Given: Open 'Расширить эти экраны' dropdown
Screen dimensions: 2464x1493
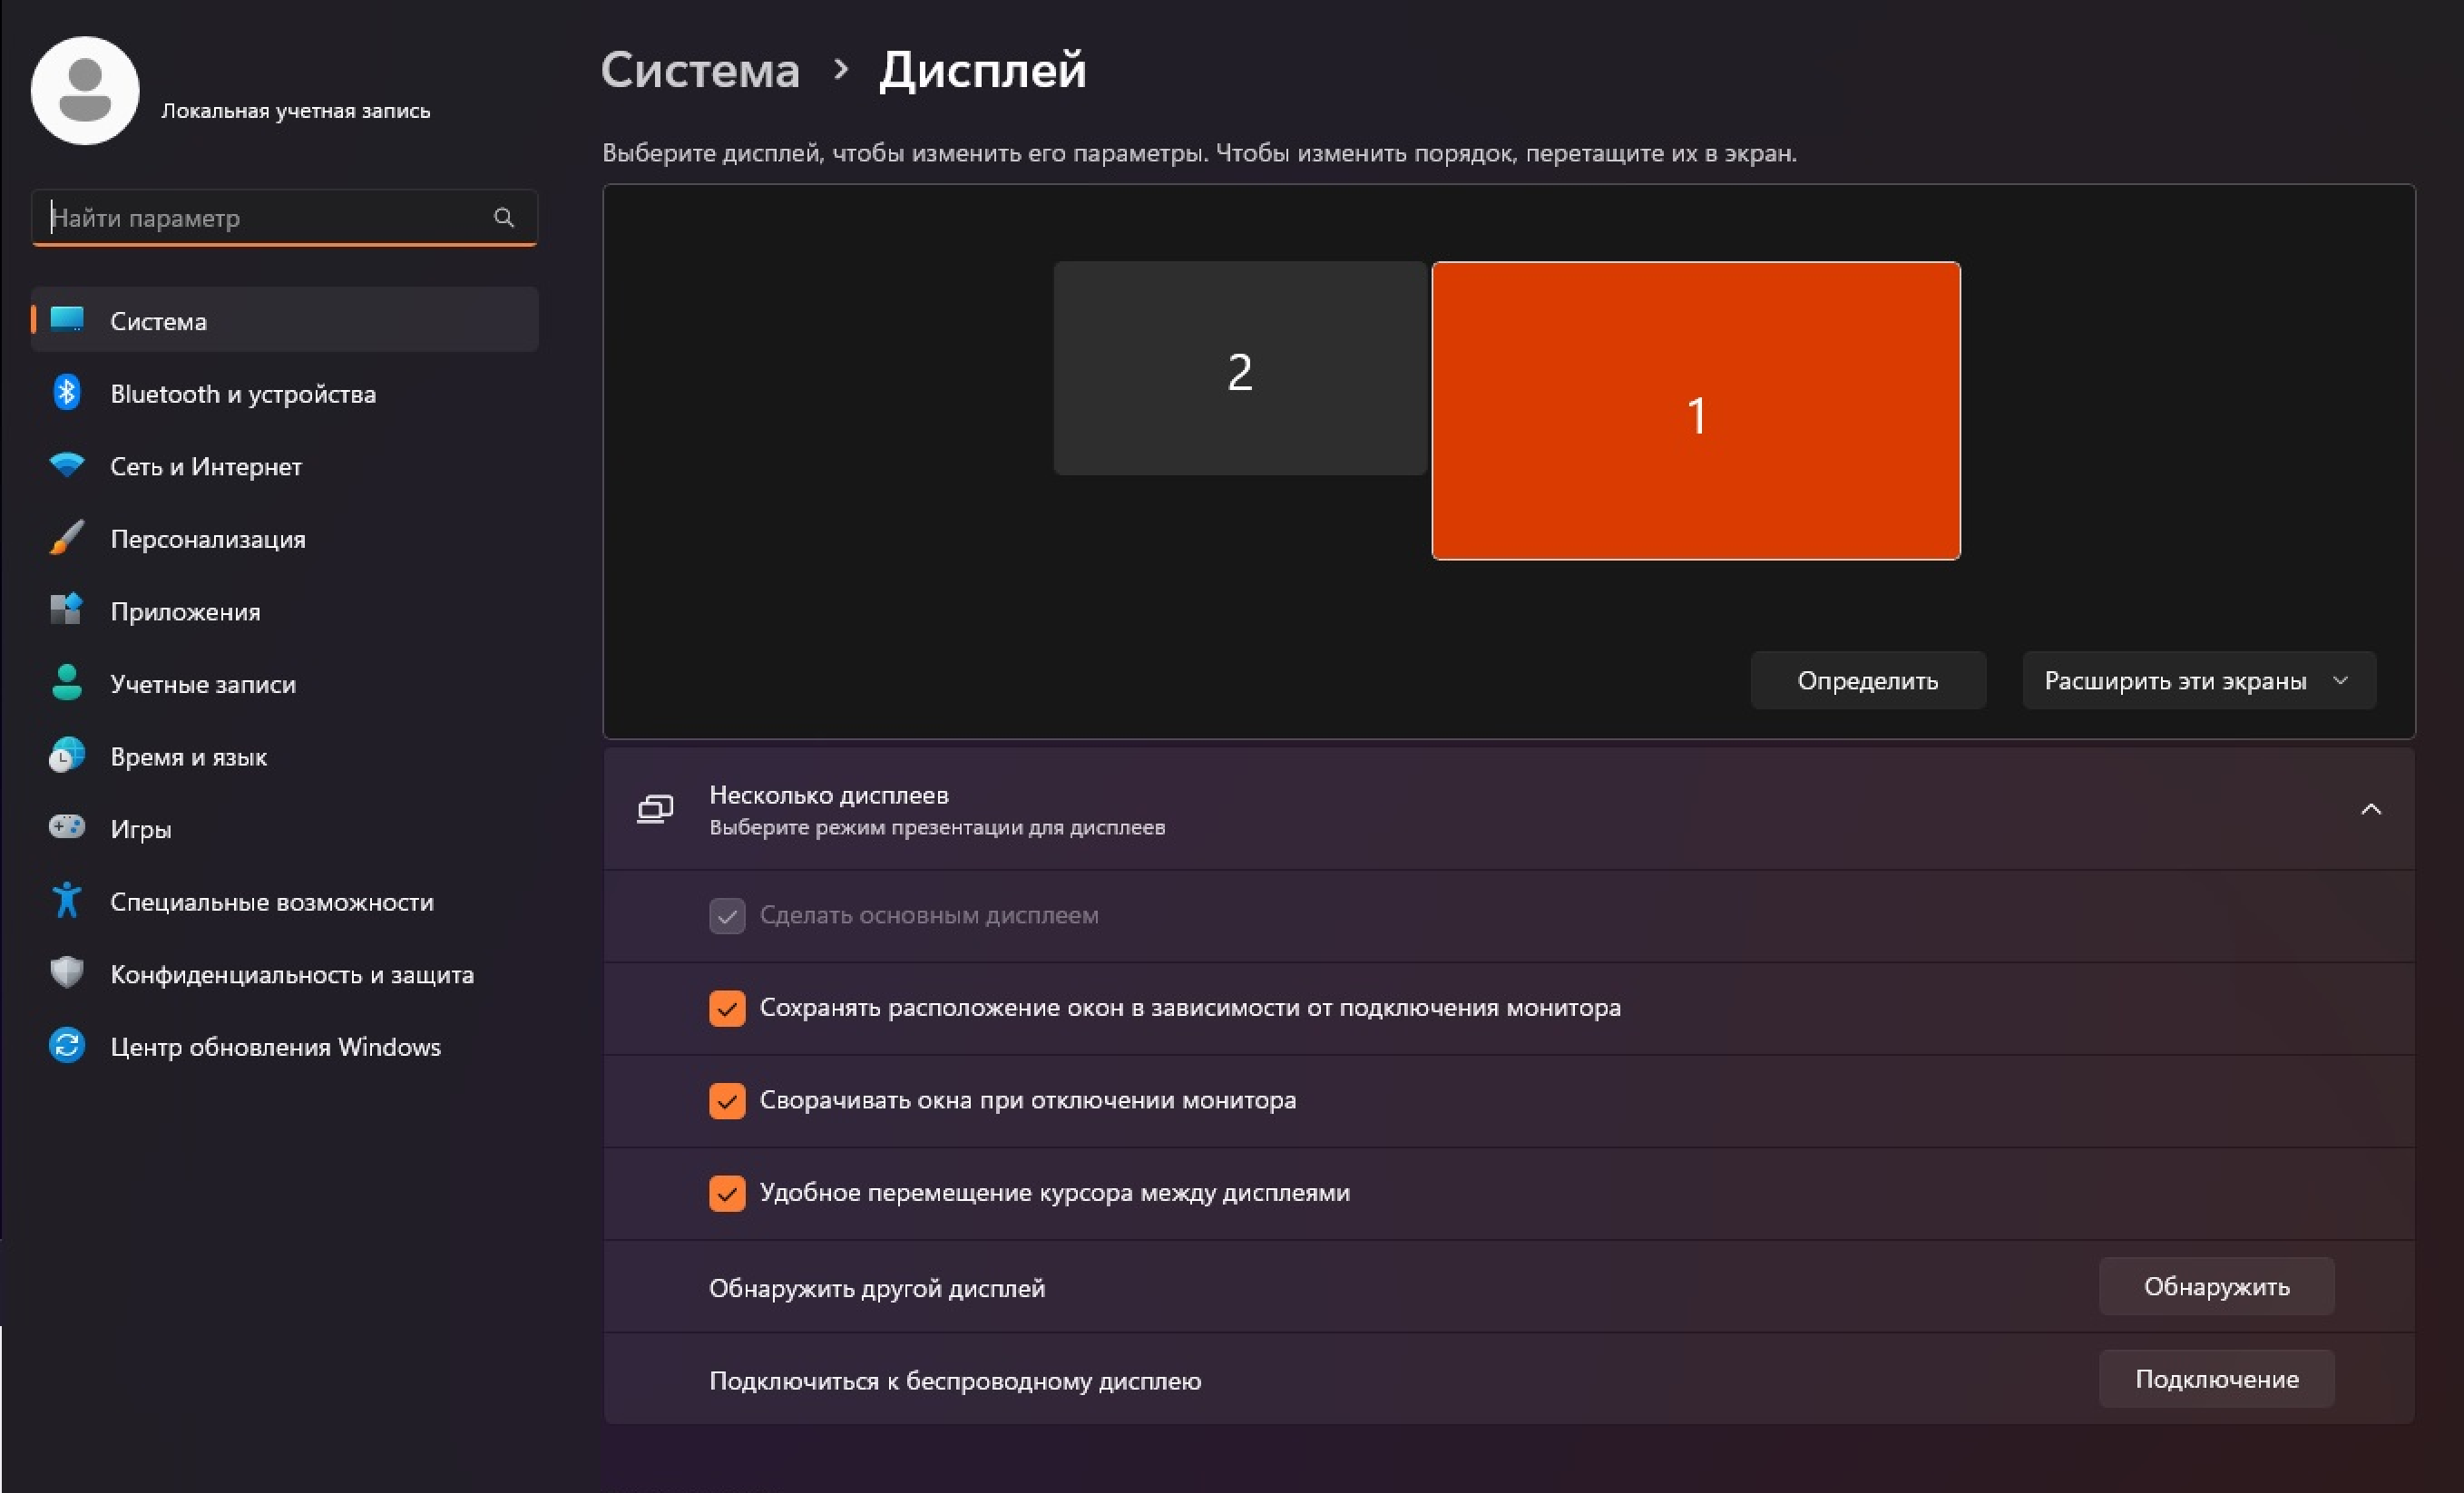Looking at the screenshot, I should 2199,681.
